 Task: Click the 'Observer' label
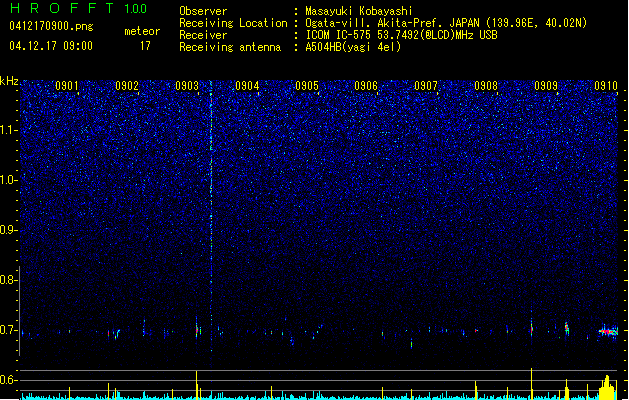point(203,11)
